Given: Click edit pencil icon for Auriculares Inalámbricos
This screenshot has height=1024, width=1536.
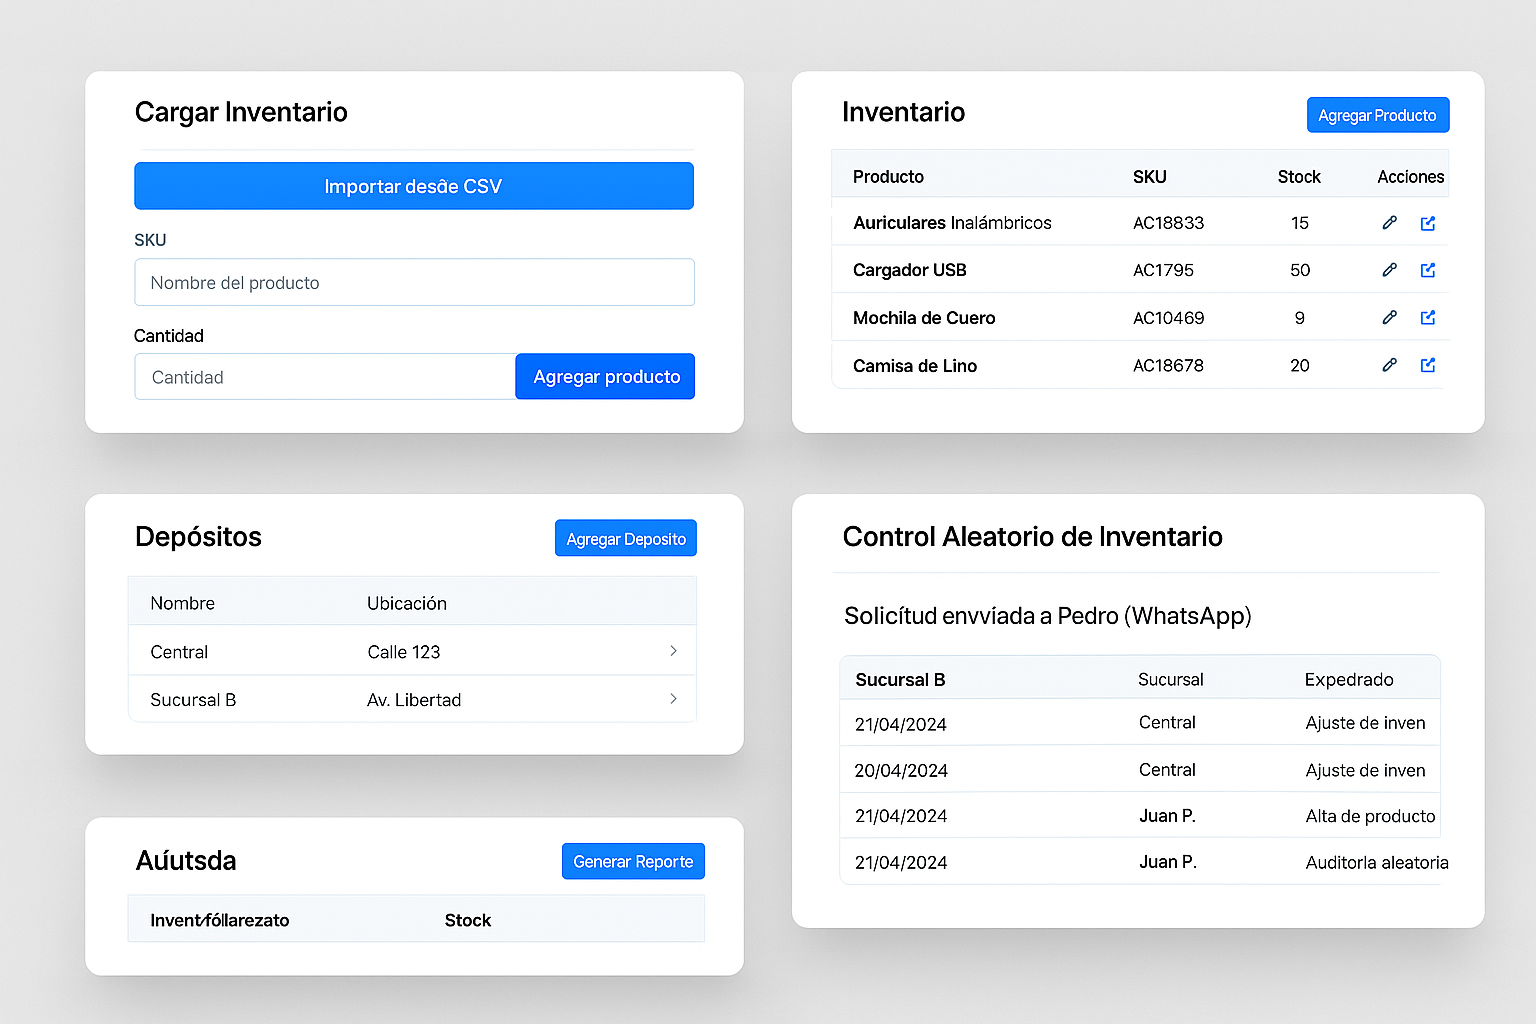Looking at the screenshot, I should point(1389,223).
